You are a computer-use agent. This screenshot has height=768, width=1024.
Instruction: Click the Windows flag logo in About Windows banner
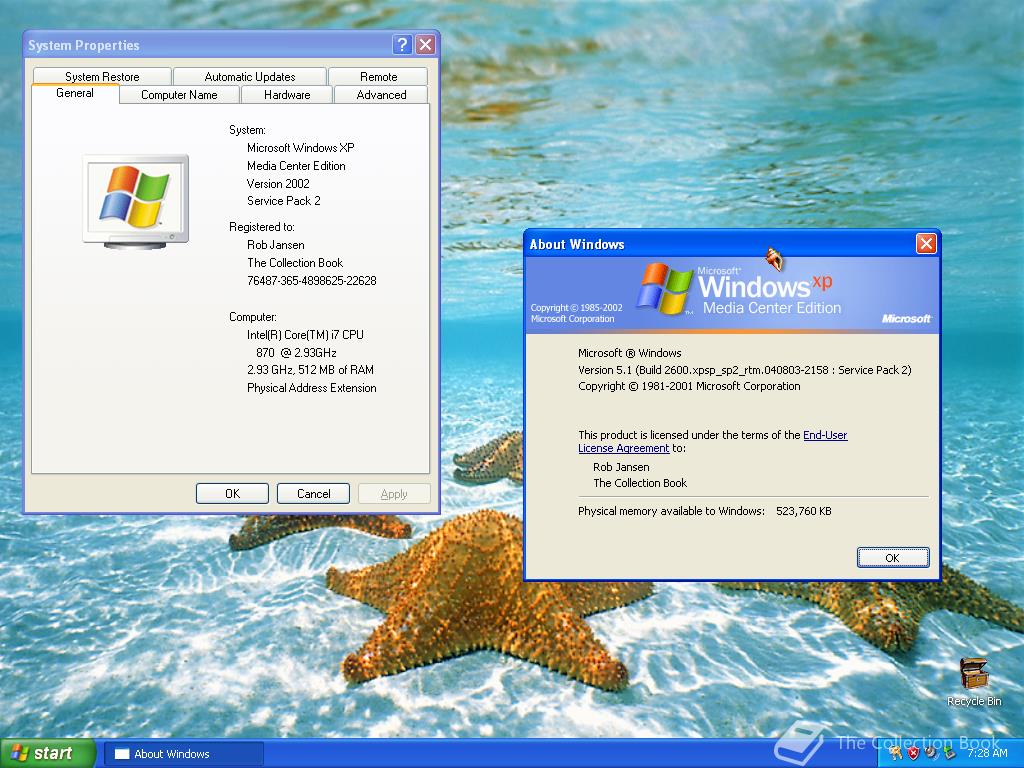pyautogui.click(x=664, y=288)
